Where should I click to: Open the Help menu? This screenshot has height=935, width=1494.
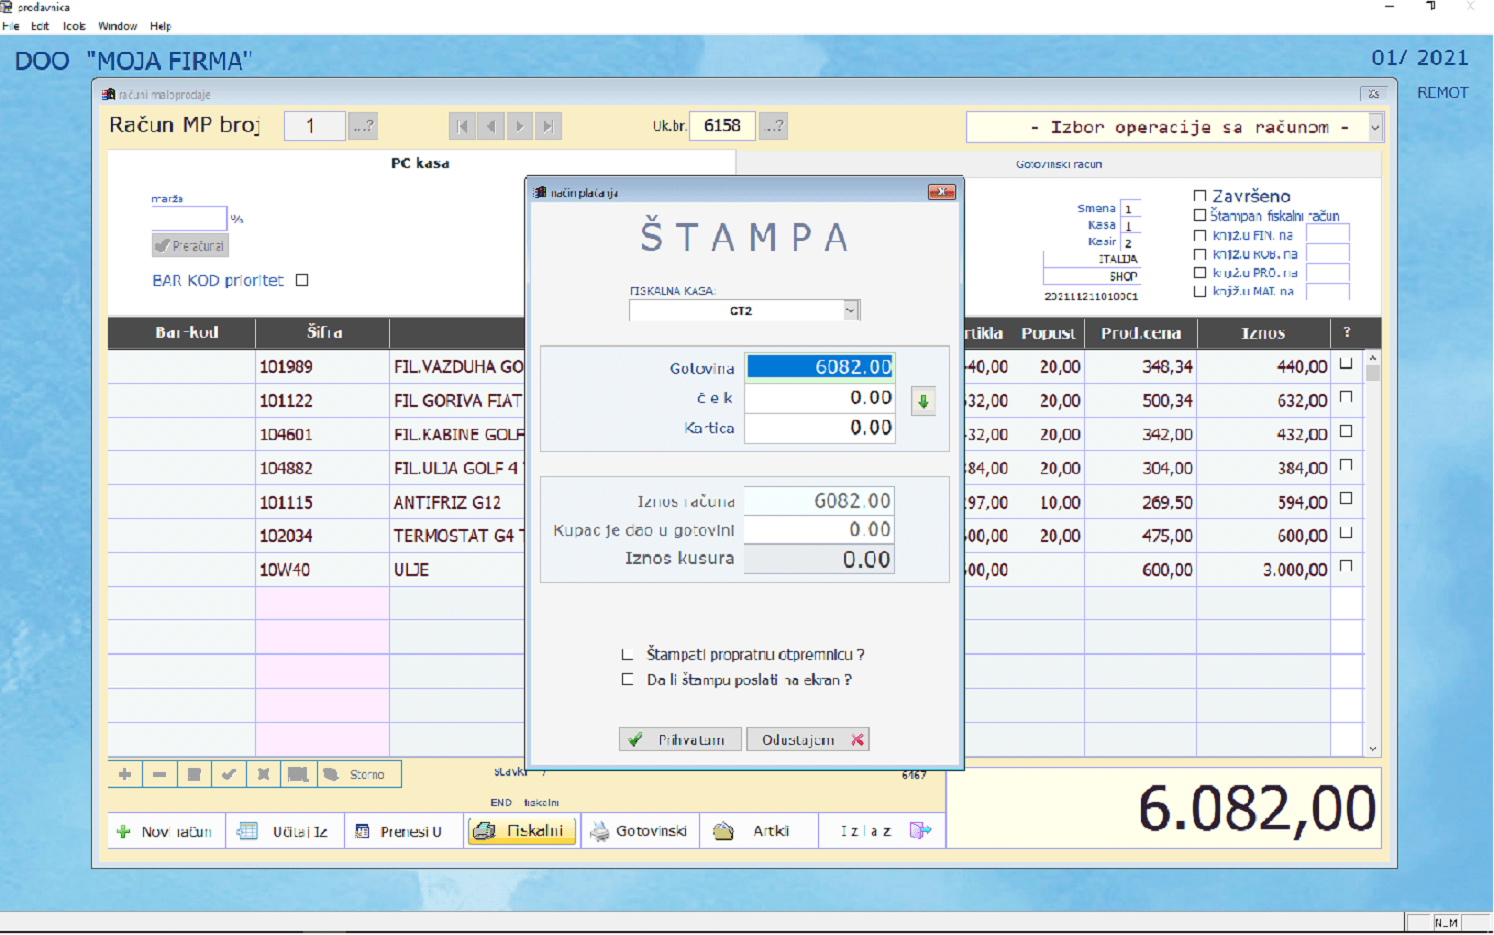[x=160, y=26]
